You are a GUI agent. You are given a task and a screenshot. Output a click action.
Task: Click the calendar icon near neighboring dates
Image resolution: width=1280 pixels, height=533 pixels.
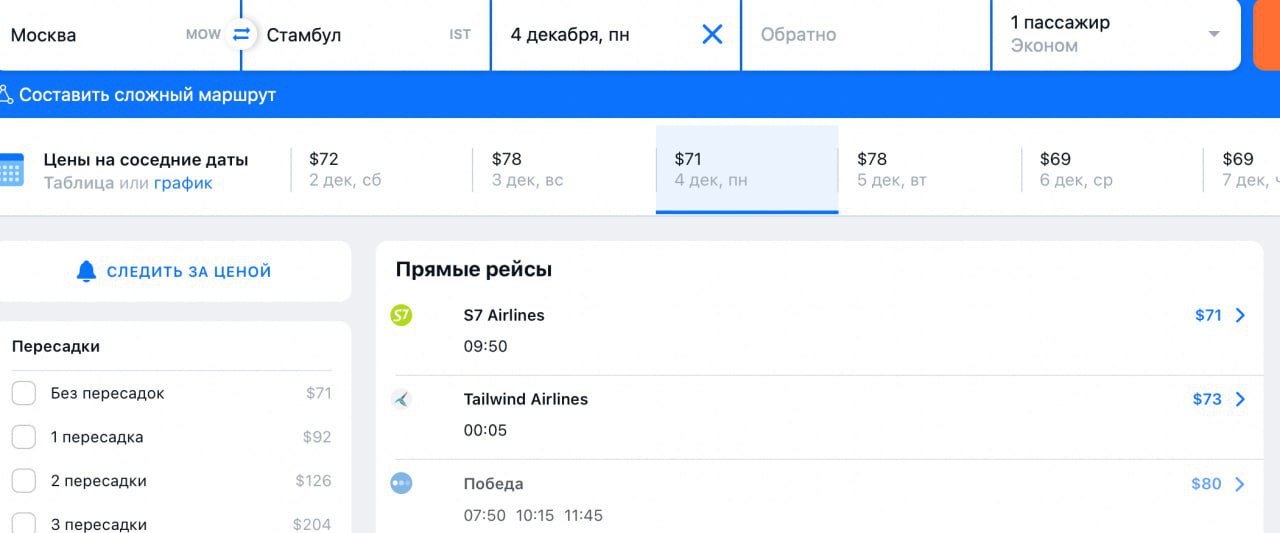(x=11, y=170)
